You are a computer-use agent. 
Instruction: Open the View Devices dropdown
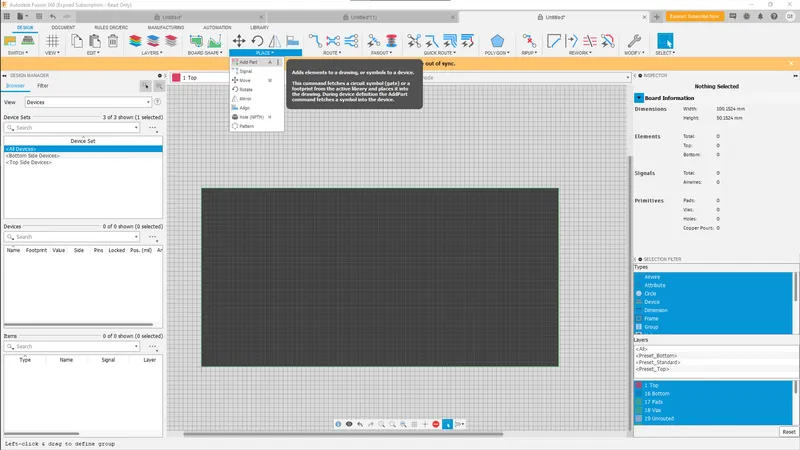click(88, 102)
